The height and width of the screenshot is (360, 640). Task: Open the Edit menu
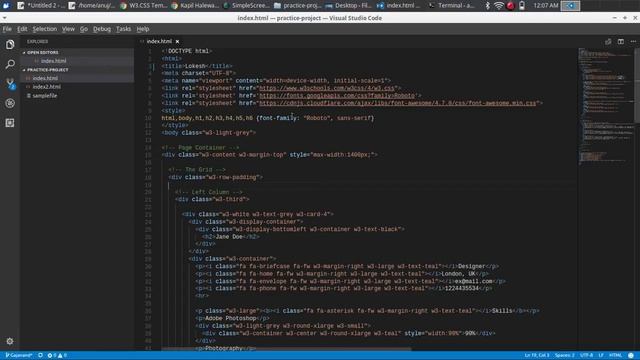[22, 29]
